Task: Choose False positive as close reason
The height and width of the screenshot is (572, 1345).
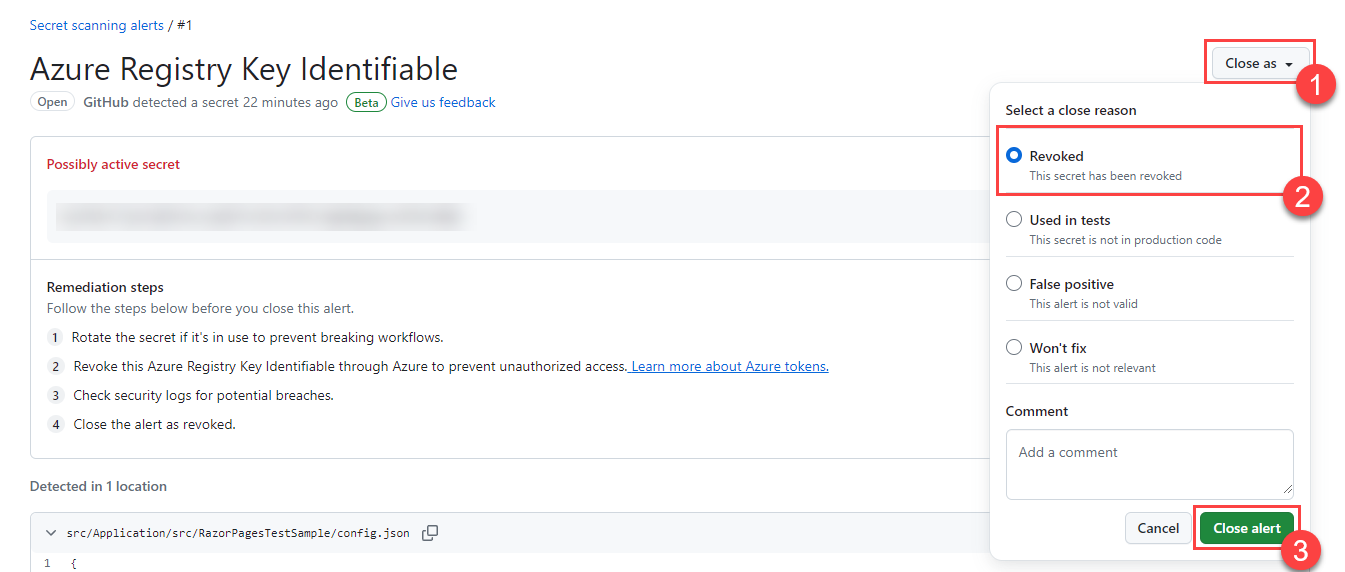Action: coord(1014,284)
